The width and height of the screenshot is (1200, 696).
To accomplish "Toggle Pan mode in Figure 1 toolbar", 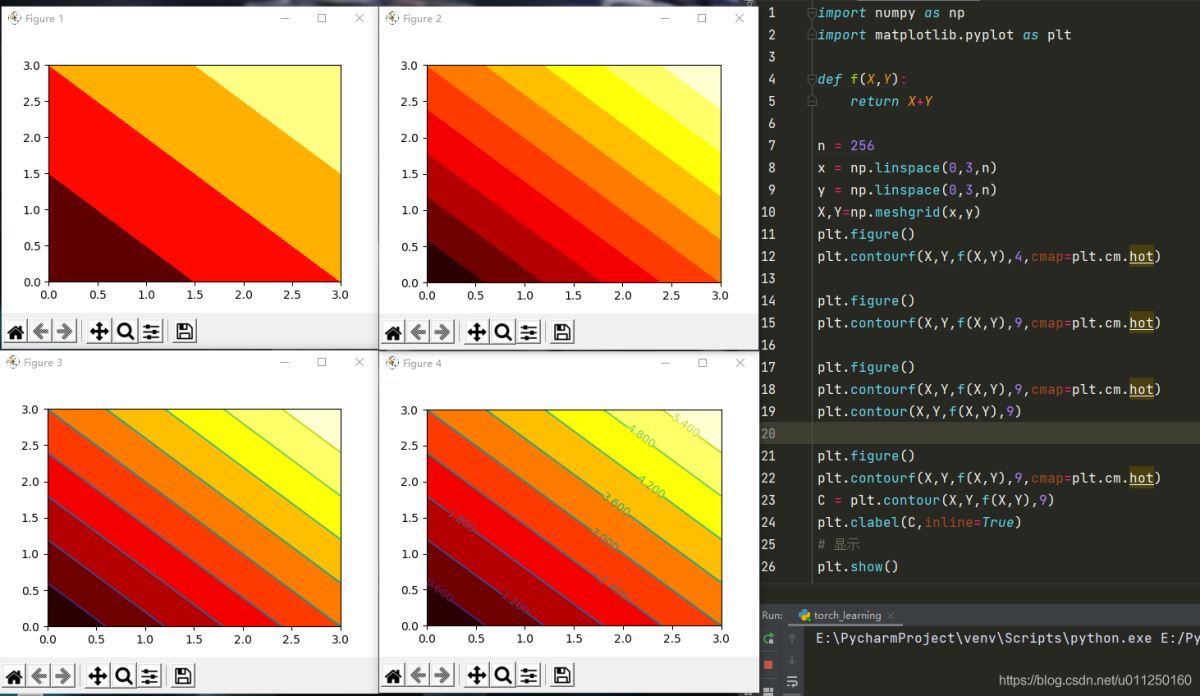I will (98, 332).
